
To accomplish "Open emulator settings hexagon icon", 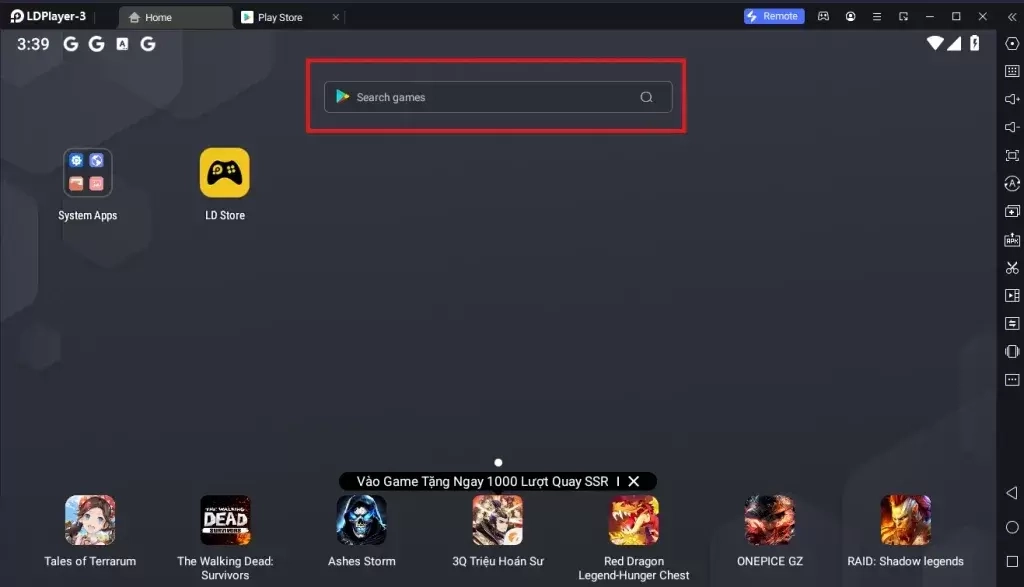I will pos(1012,43).
